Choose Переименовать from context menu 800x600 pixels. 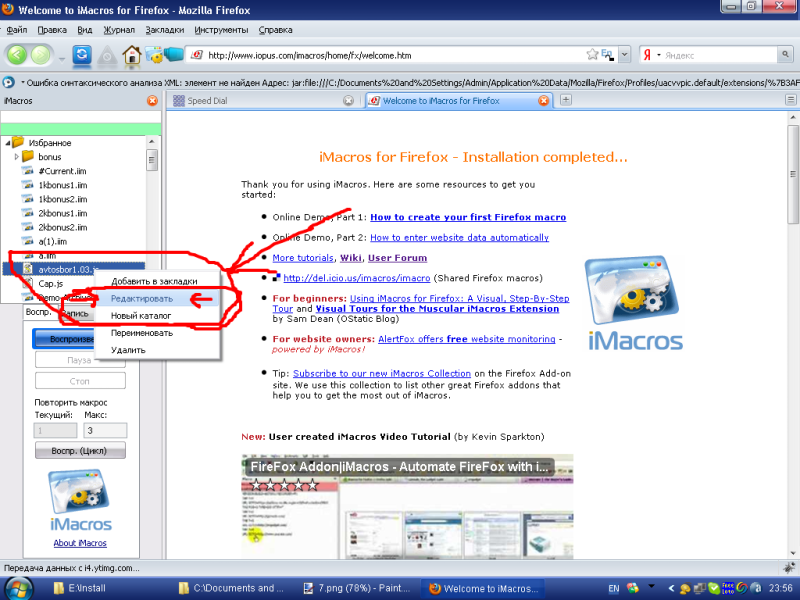[158, 333]
